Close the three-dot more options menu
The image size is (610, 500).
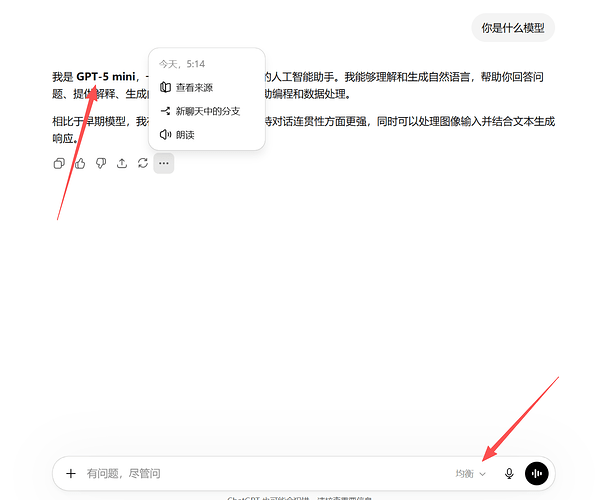coord(164,163)
